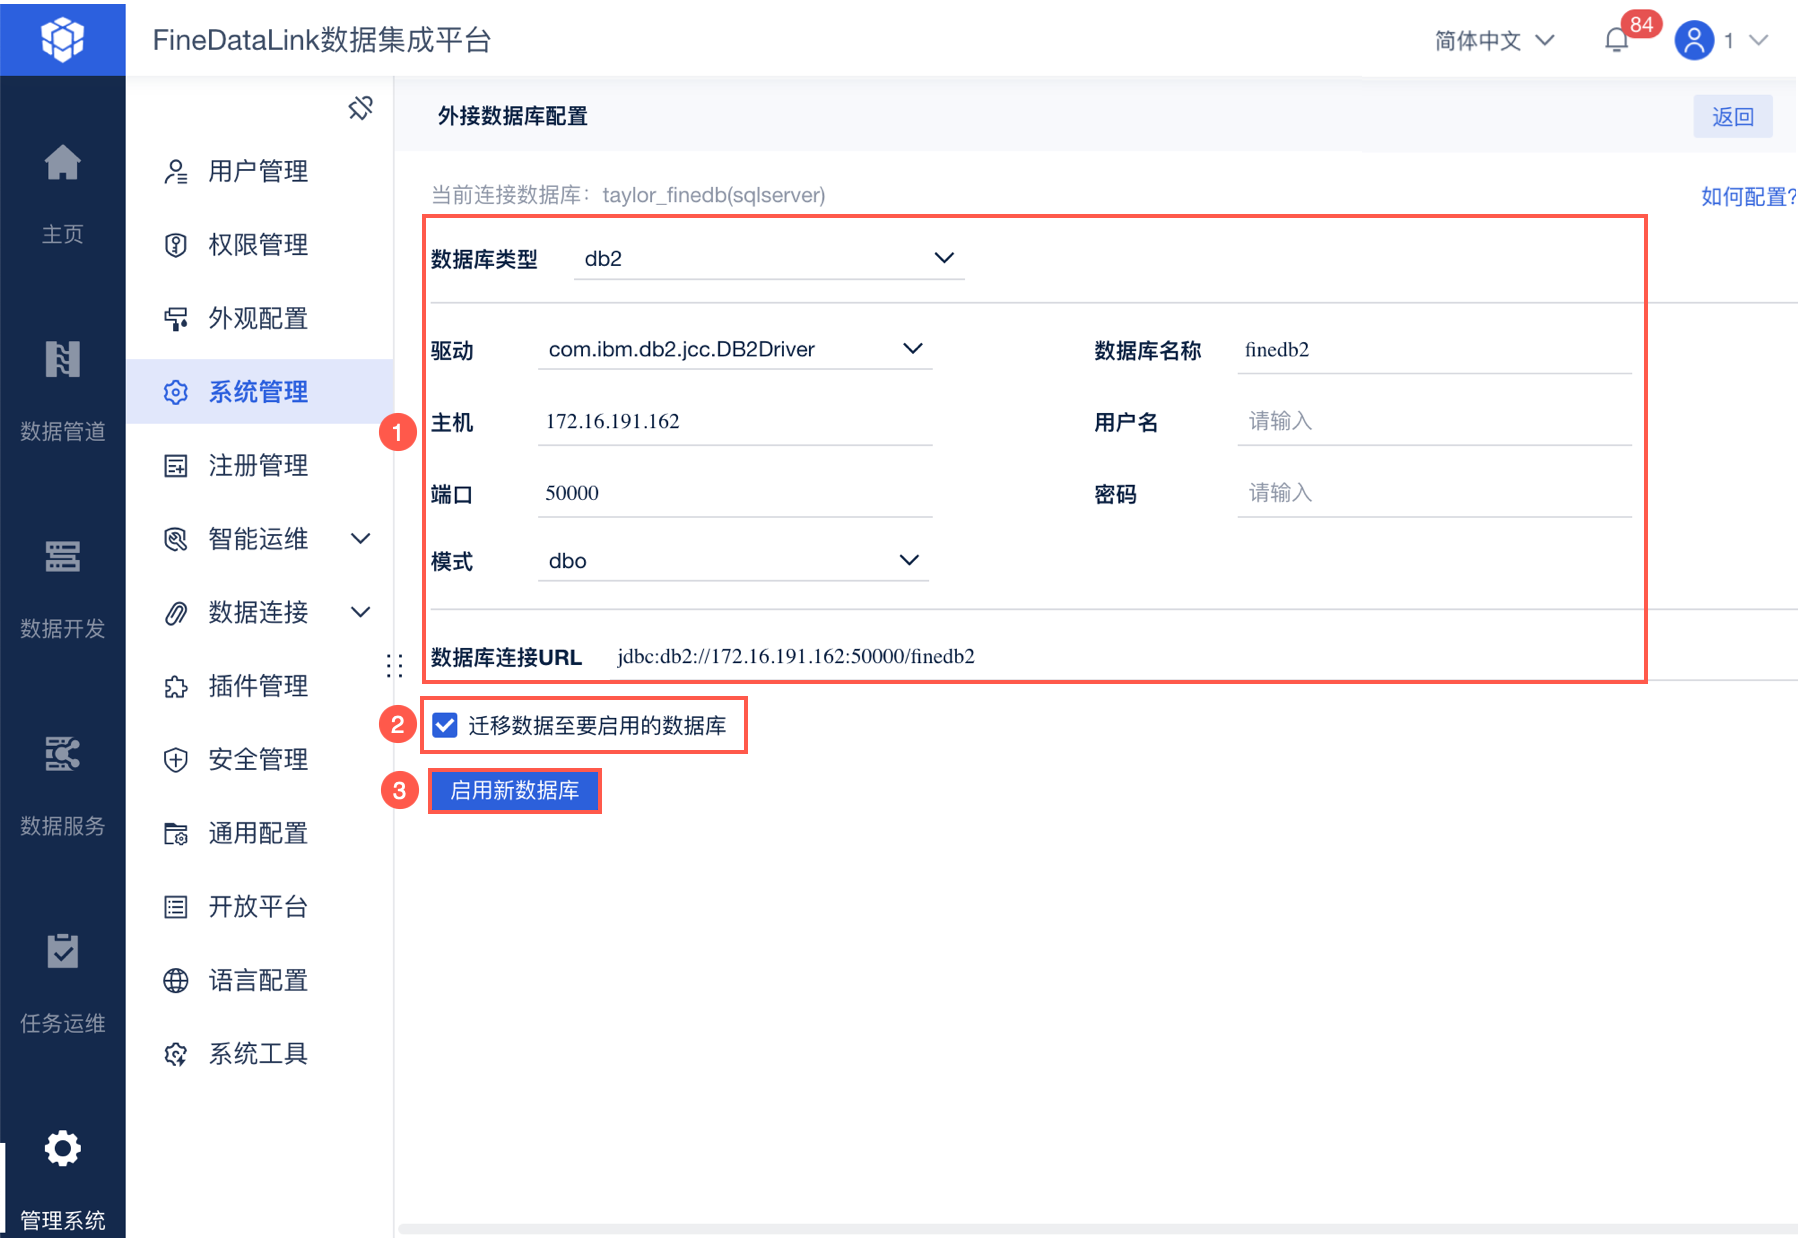Screen dimensions: 1798x1238
Task: Click the 启用新数据库 button
Action: [515, 791]
